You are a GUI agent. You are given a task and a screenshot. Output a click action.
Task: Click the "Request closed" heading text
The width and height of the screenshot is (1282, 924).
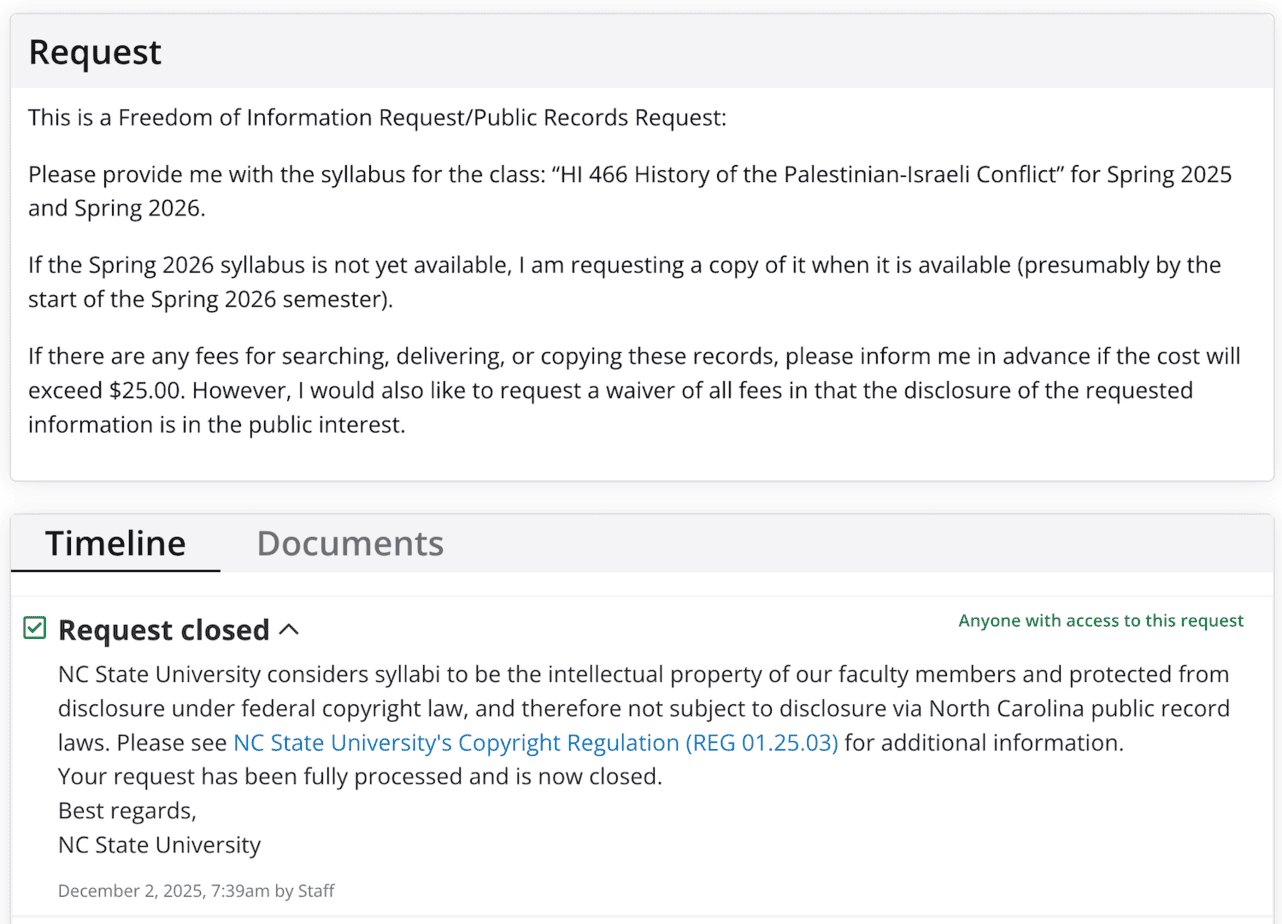pyautogui.click(x=163, y=630)
